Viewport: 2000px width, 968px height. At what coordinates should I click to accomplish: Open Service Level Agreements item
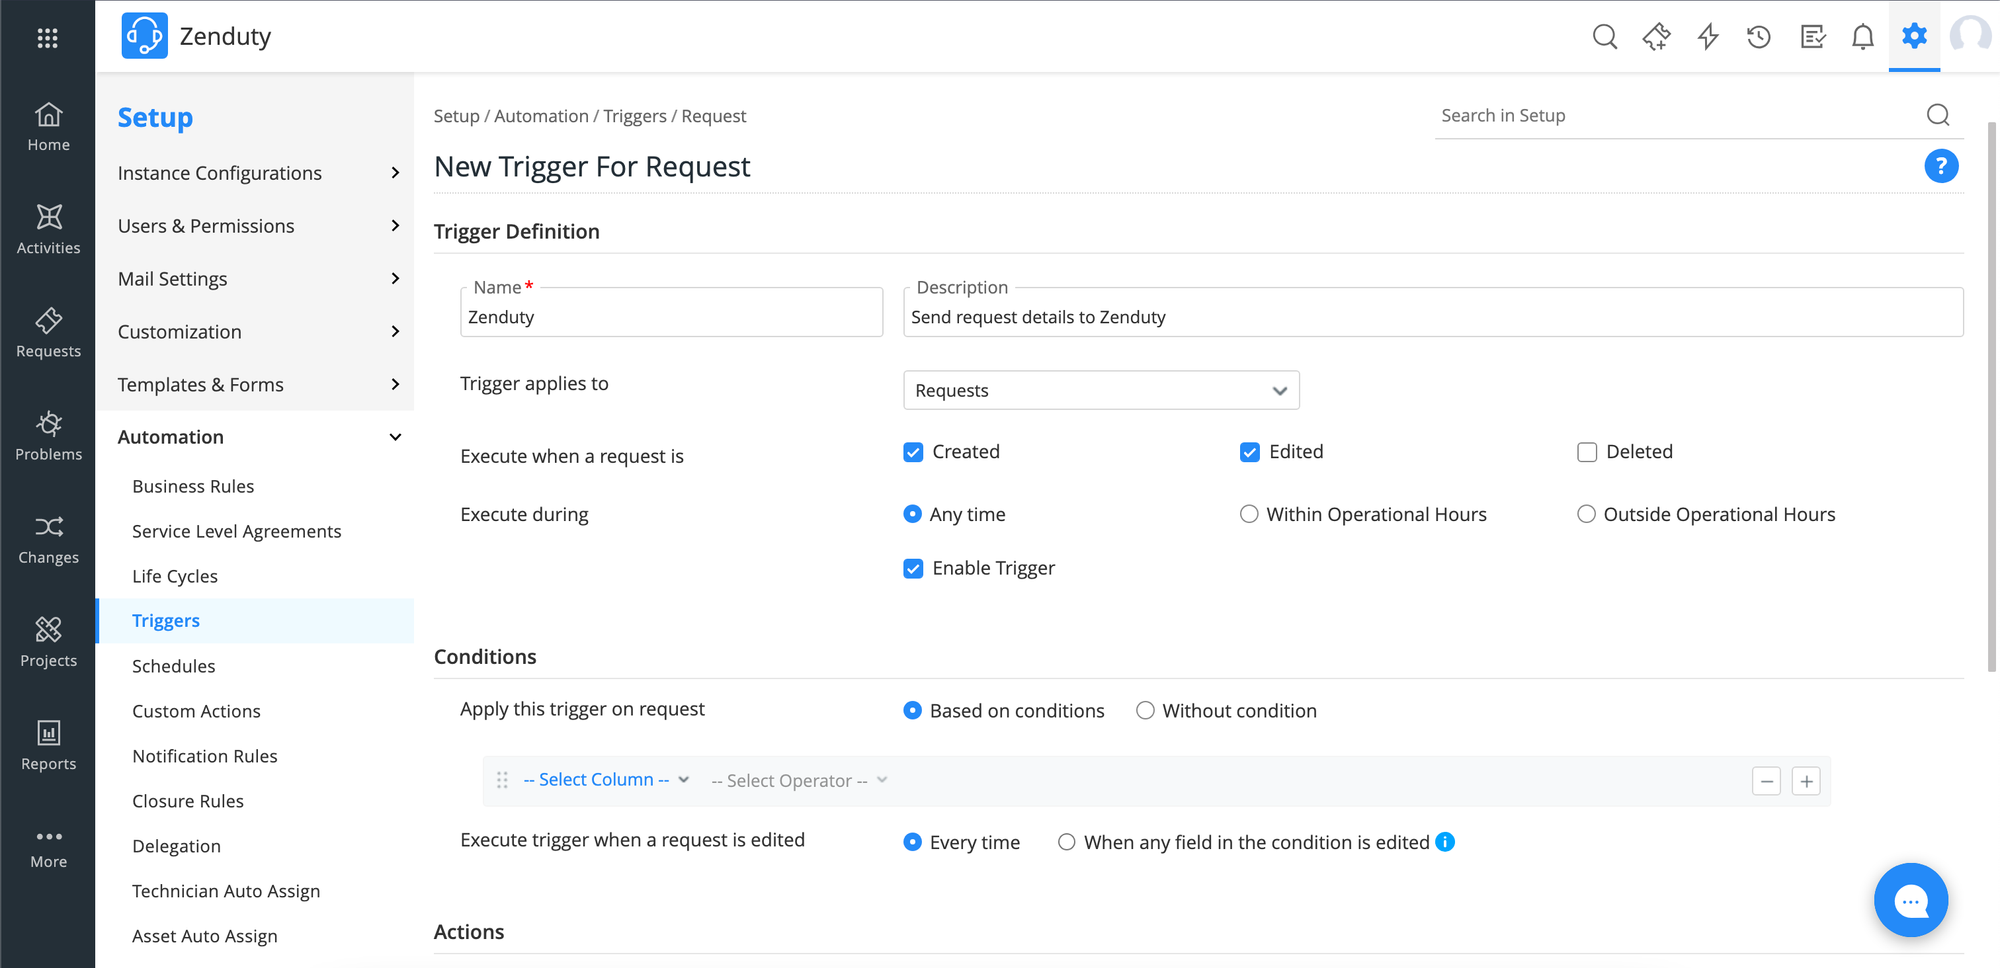click(237, 531)
